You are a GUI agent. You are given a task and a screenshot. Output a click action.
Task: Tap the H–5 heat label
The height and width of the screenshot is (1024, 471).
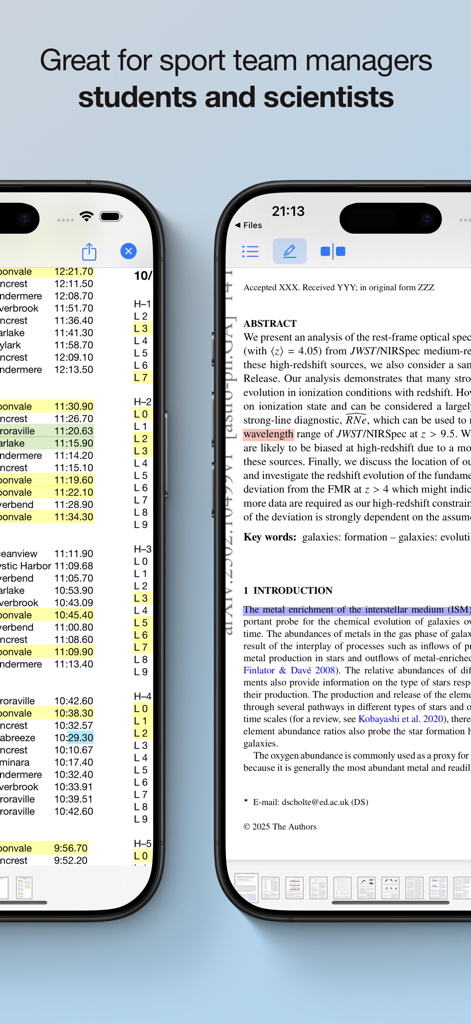(x=142, y=844)
